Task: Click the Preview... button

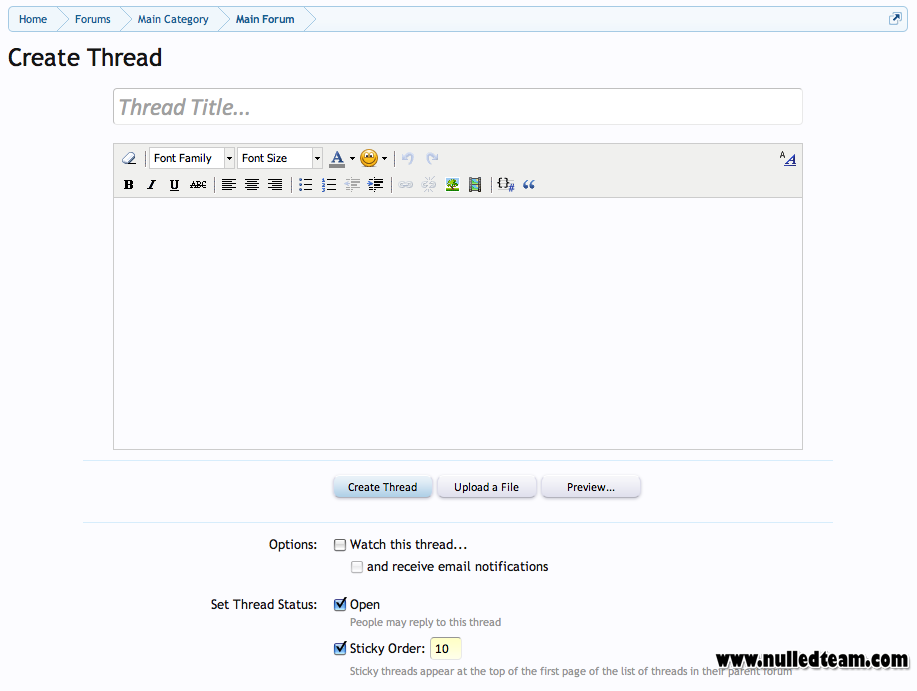Action: point(591,487)
